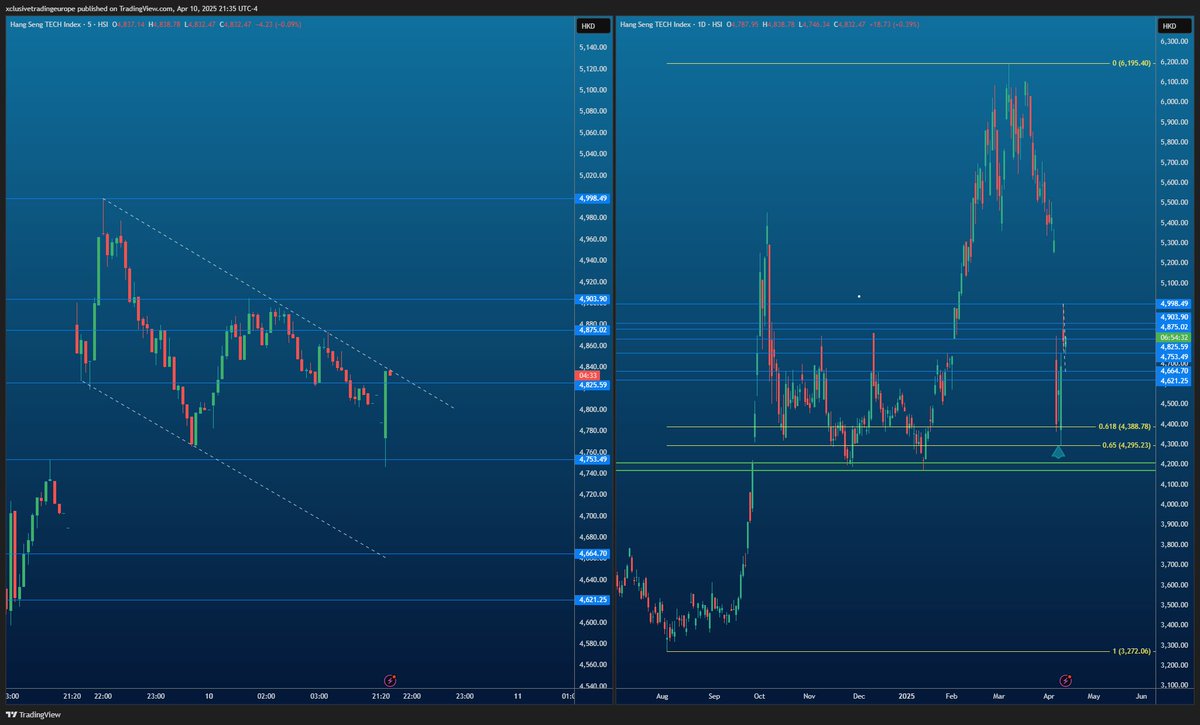Viewport: 1200px width, 725px height.
Task: Click the 04:33 bar countdown label
Action: pos(587,375)
